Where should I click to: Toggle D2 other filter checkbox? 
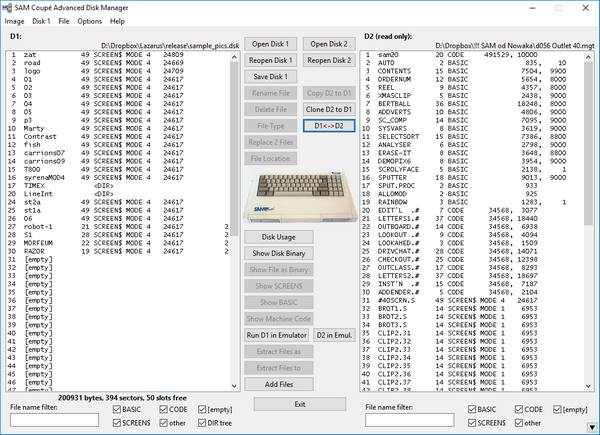[x=528, y=423]
